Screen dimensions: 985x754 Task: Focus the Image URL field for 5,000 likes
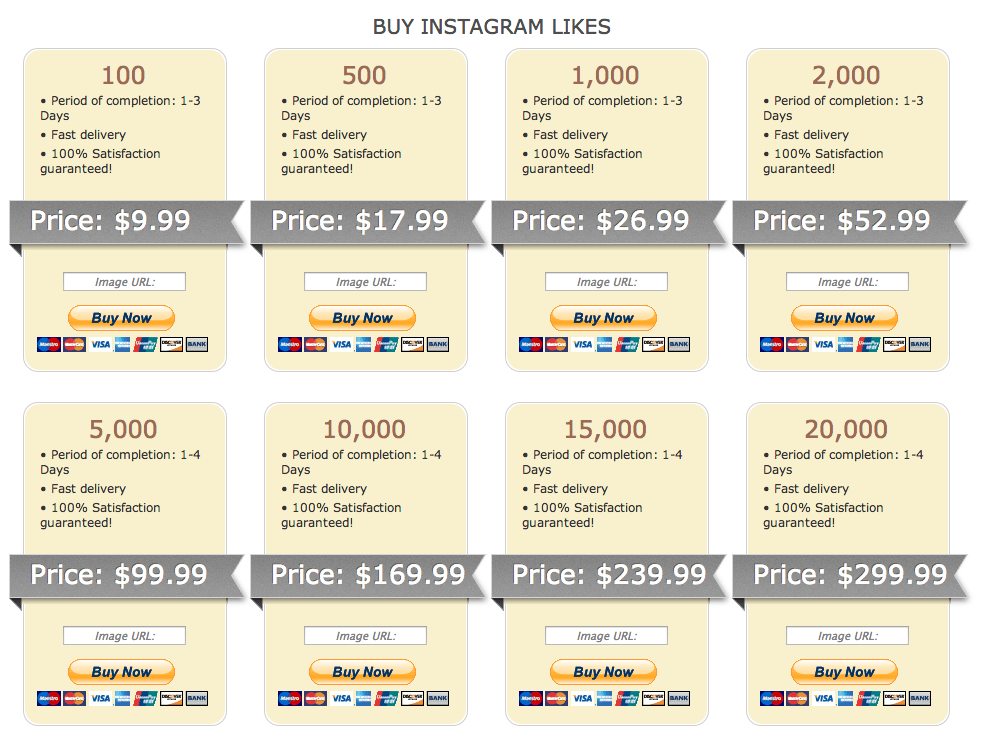click(x=124, y=635)
